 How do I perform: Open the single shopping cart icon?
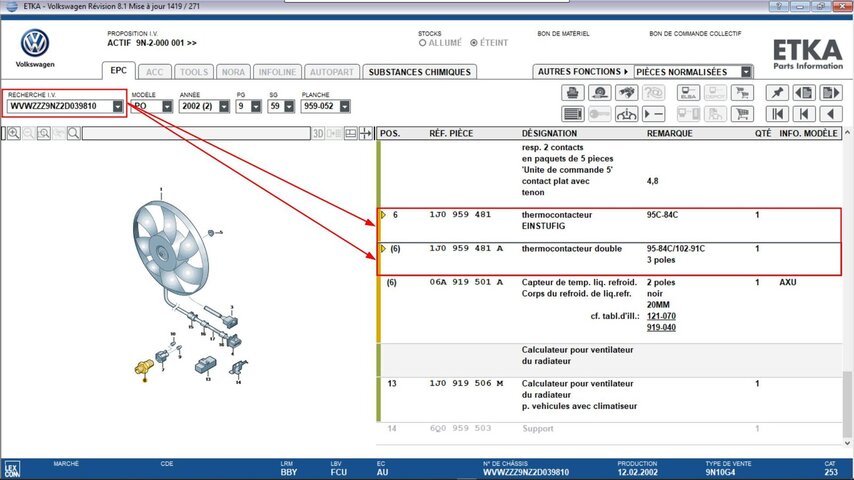coord(742,114)
